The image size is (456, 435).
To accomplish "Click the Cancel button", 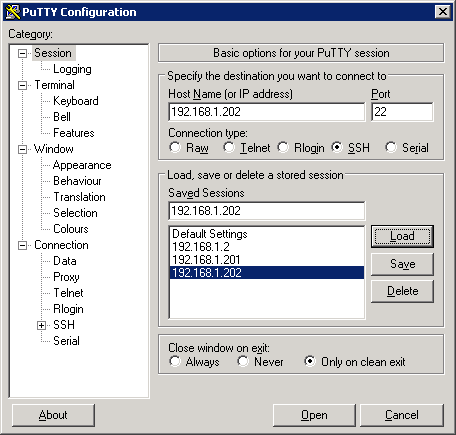I will click(x=402, y=415).
